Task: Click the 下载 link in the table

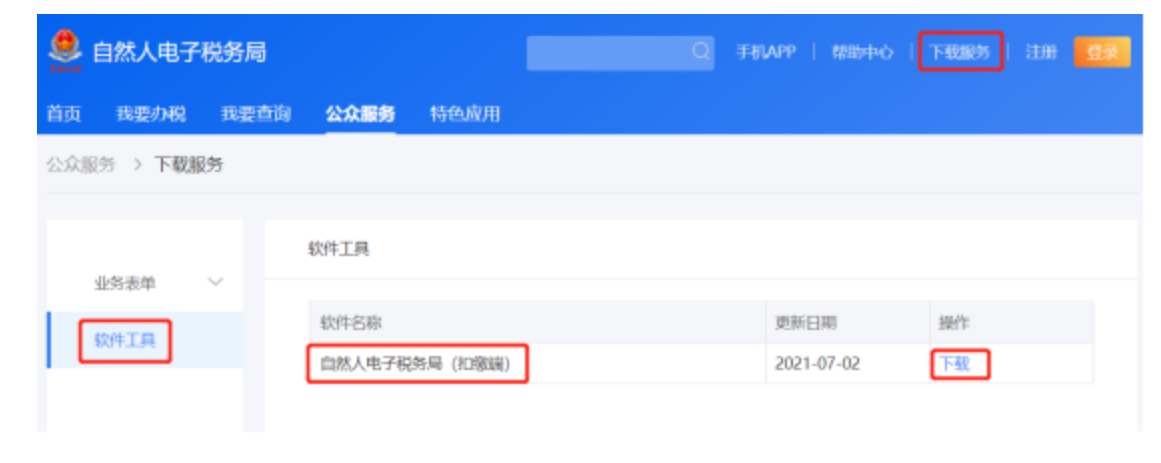Action: [954, 364]
